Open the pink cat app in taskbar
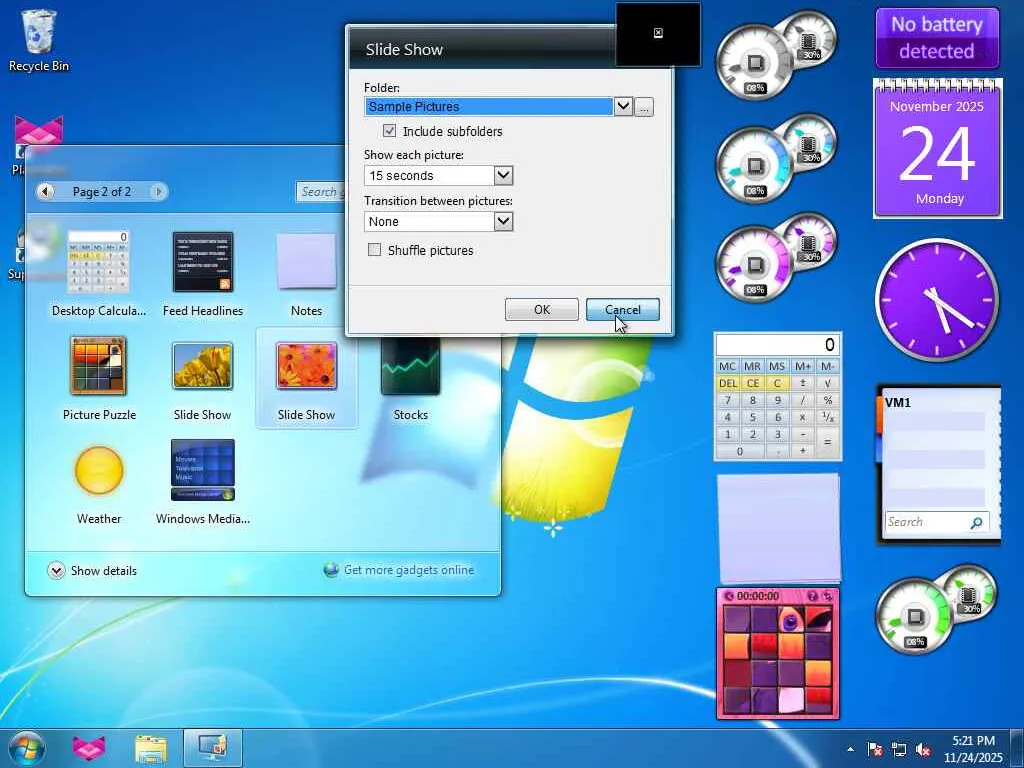This screenshot has width=1024, height=768. coord(89,748)
